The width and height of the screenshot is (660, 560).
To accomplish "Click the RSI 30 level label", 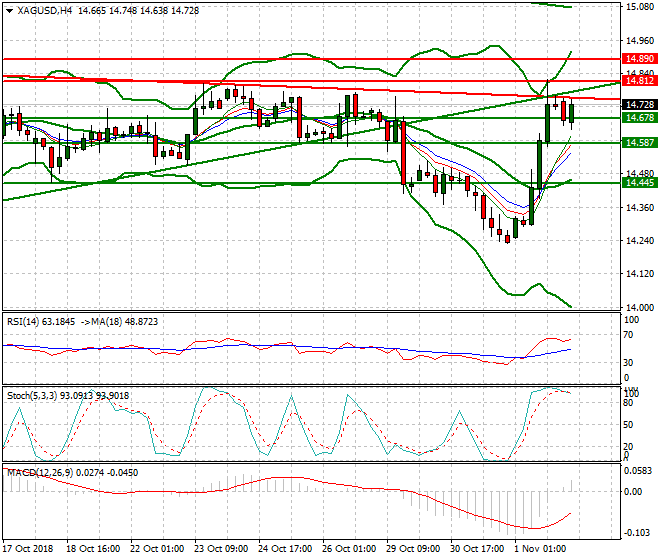I will point(628,363).
